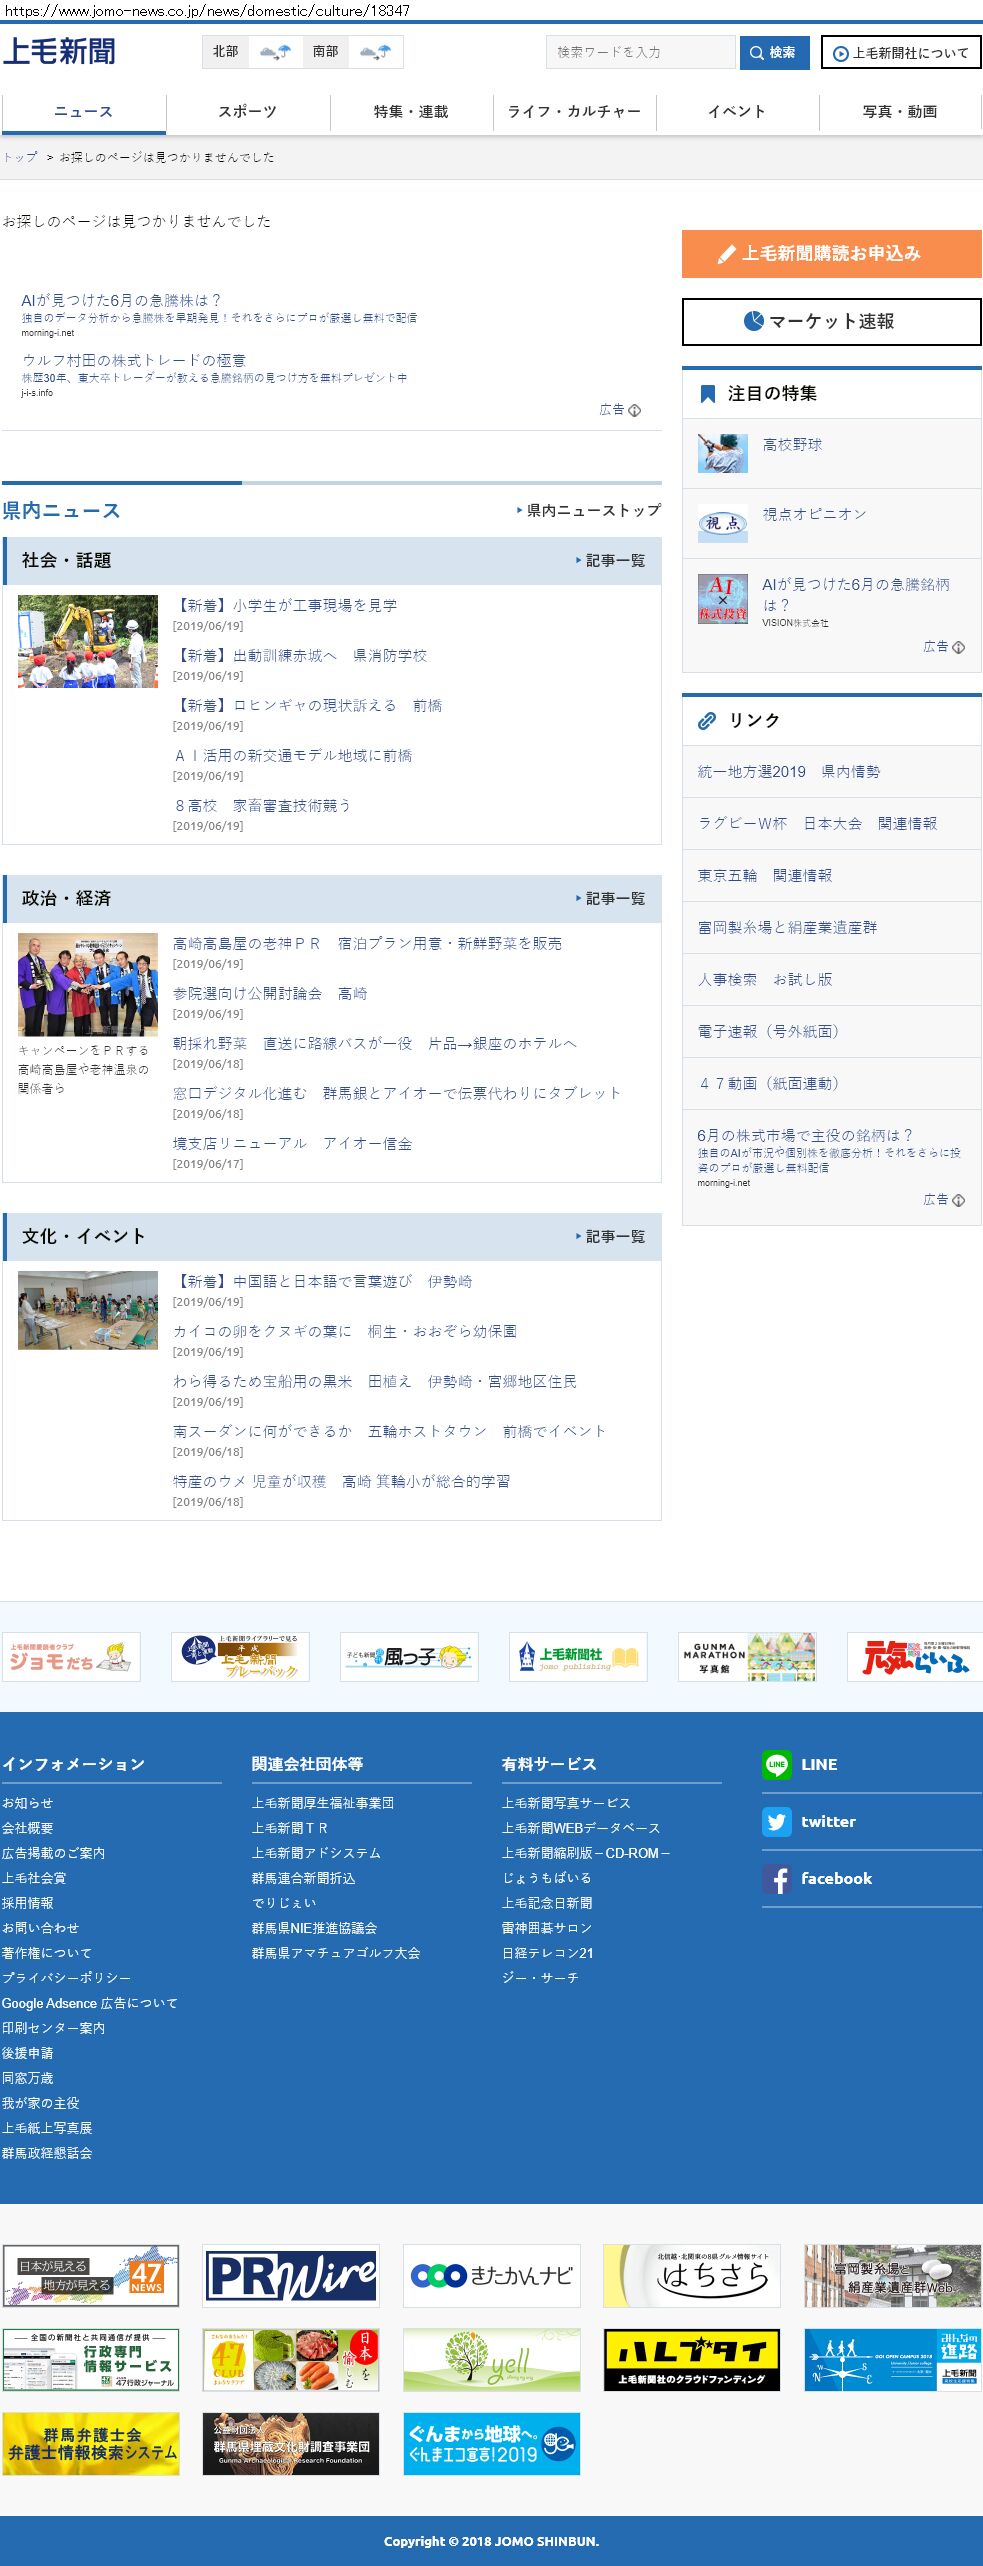
Task: Click the LINE icon in footer
Action: [776, 1764]
